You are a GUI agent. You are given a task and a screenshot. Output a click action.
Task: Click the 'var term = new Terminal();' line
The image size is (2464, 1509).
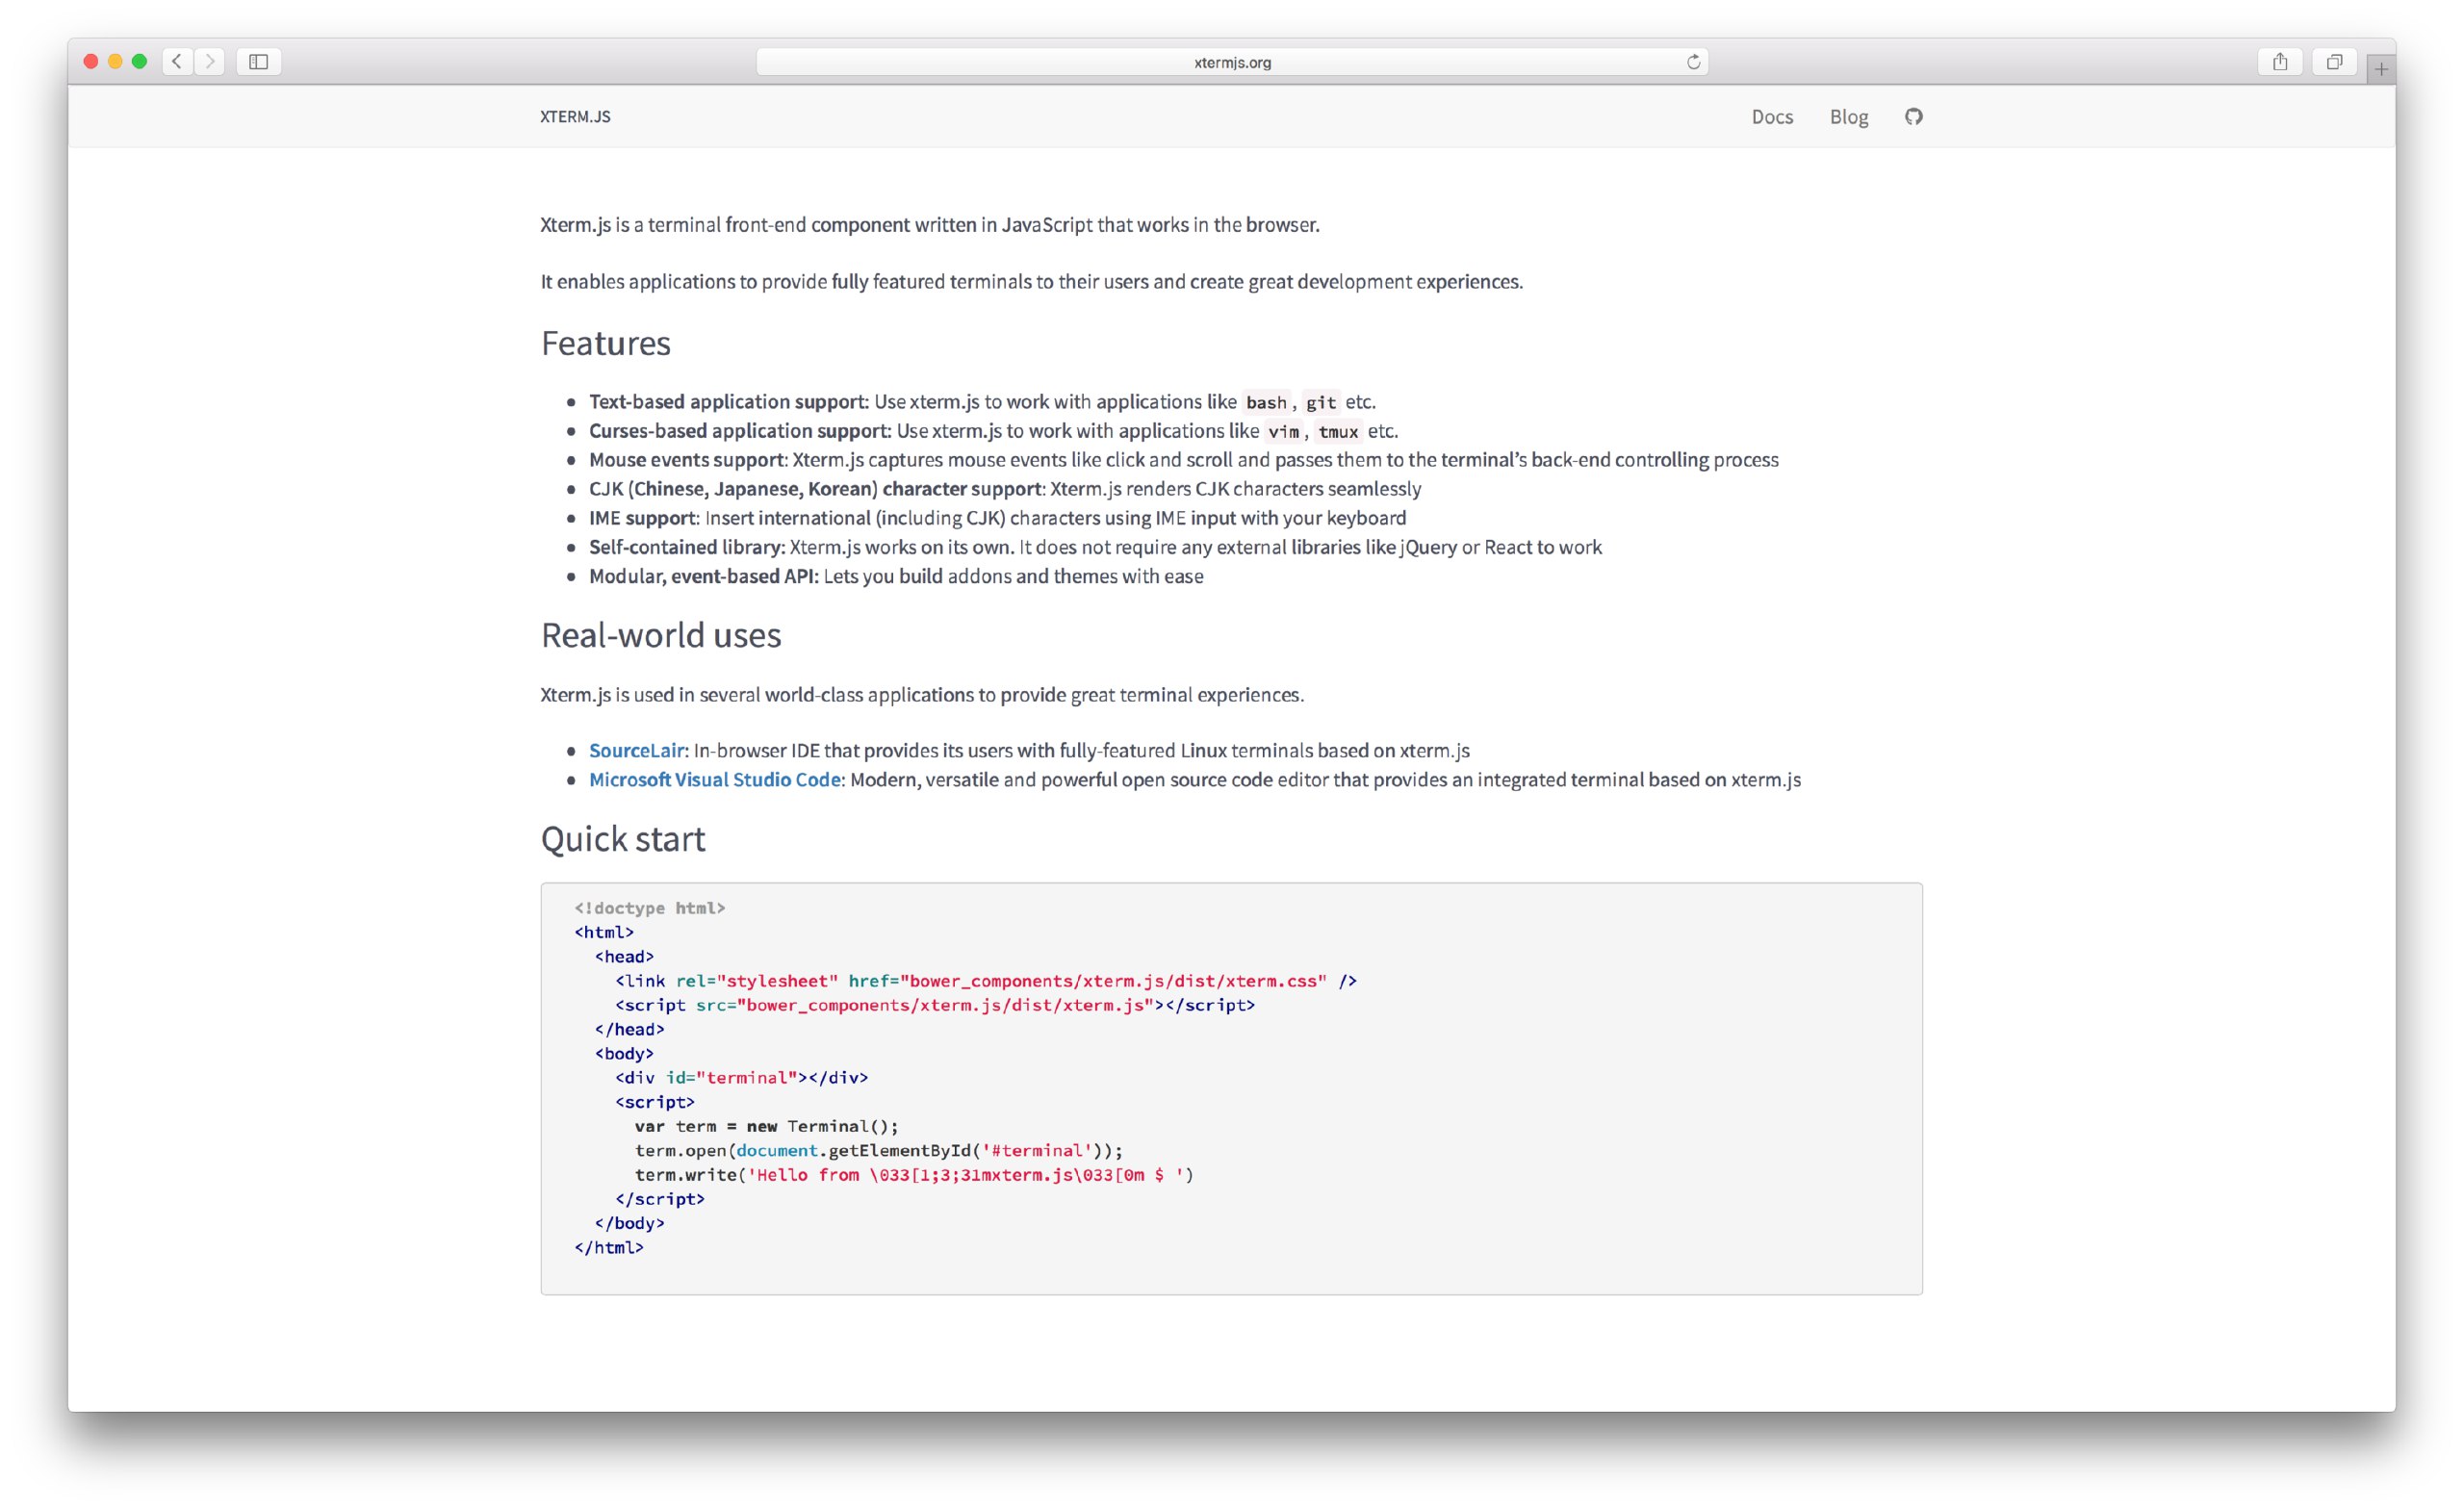(x=767, y=1126)
